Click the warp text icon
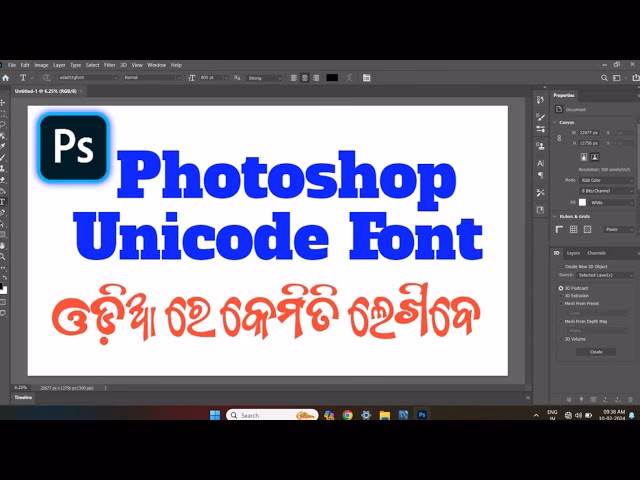This screenshot has height=480, width=640. [x=349, y=78]
